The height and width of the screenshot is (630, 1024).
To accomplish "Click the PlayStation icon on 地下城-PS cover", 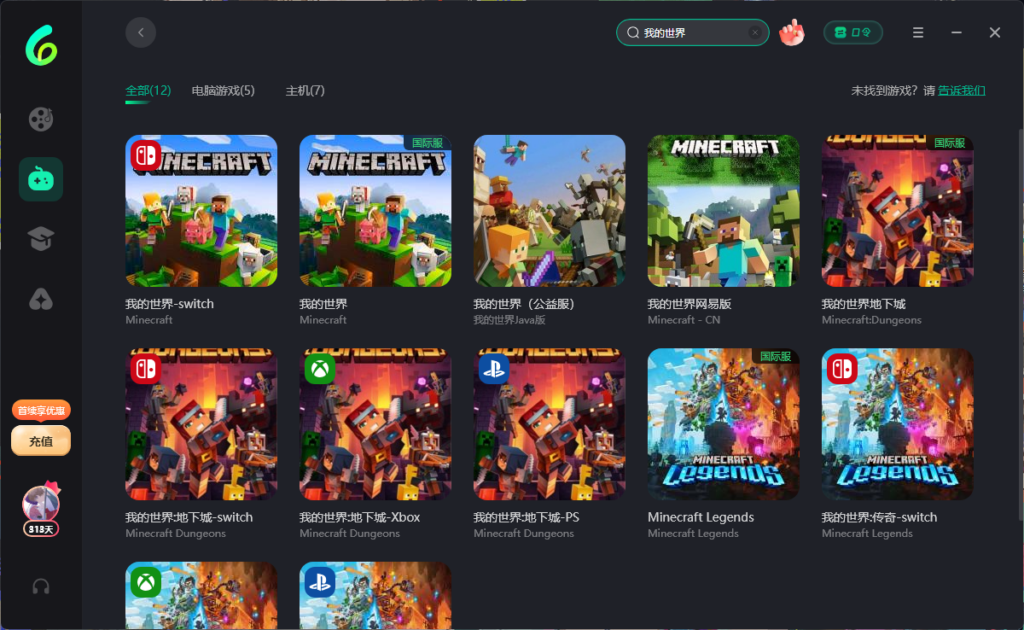I will [x=494, y=369].
